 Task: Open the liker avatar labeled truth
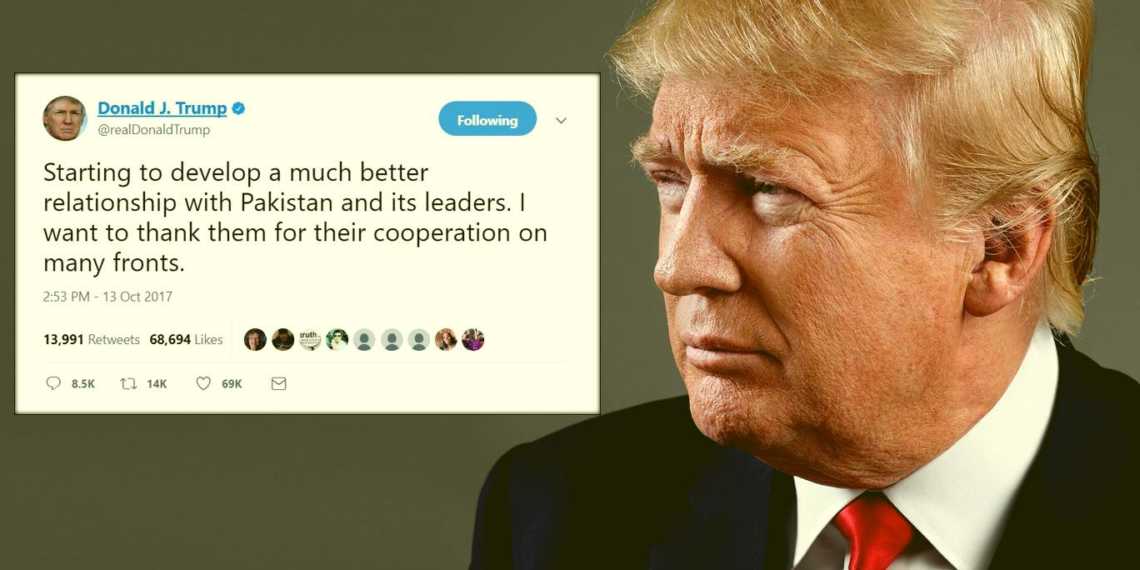click(x=310, y=340)
